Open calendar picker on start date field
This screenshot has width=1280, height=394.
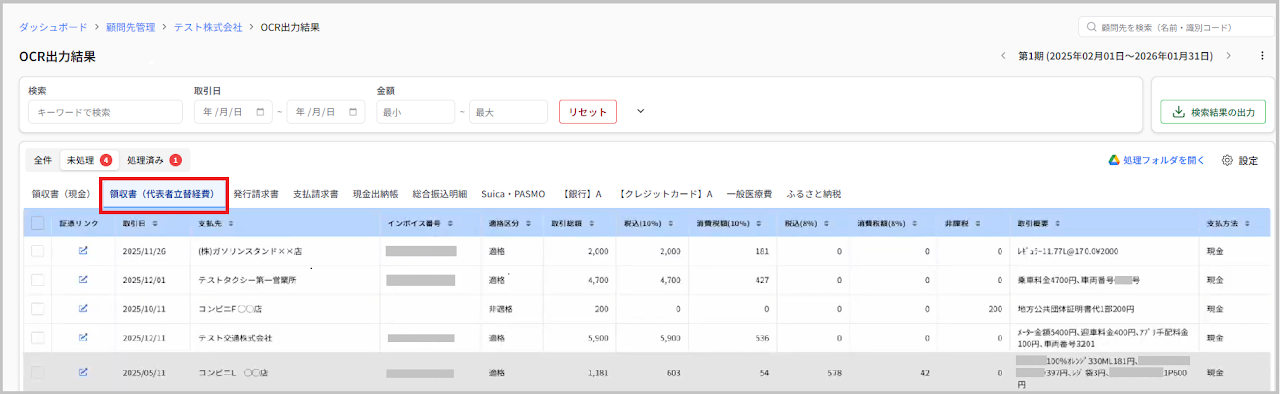(x=261, y=112)
